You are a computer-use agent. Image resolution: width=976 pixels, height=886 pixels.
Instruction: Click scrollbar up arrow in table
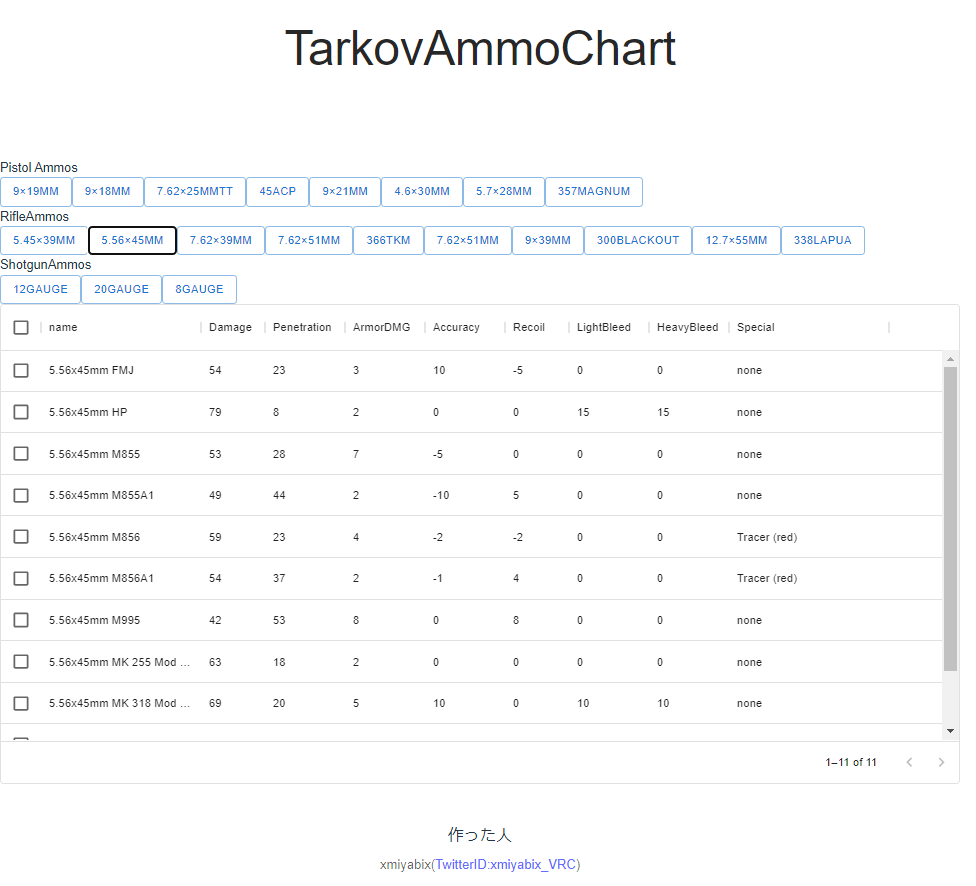coord(950,359)
